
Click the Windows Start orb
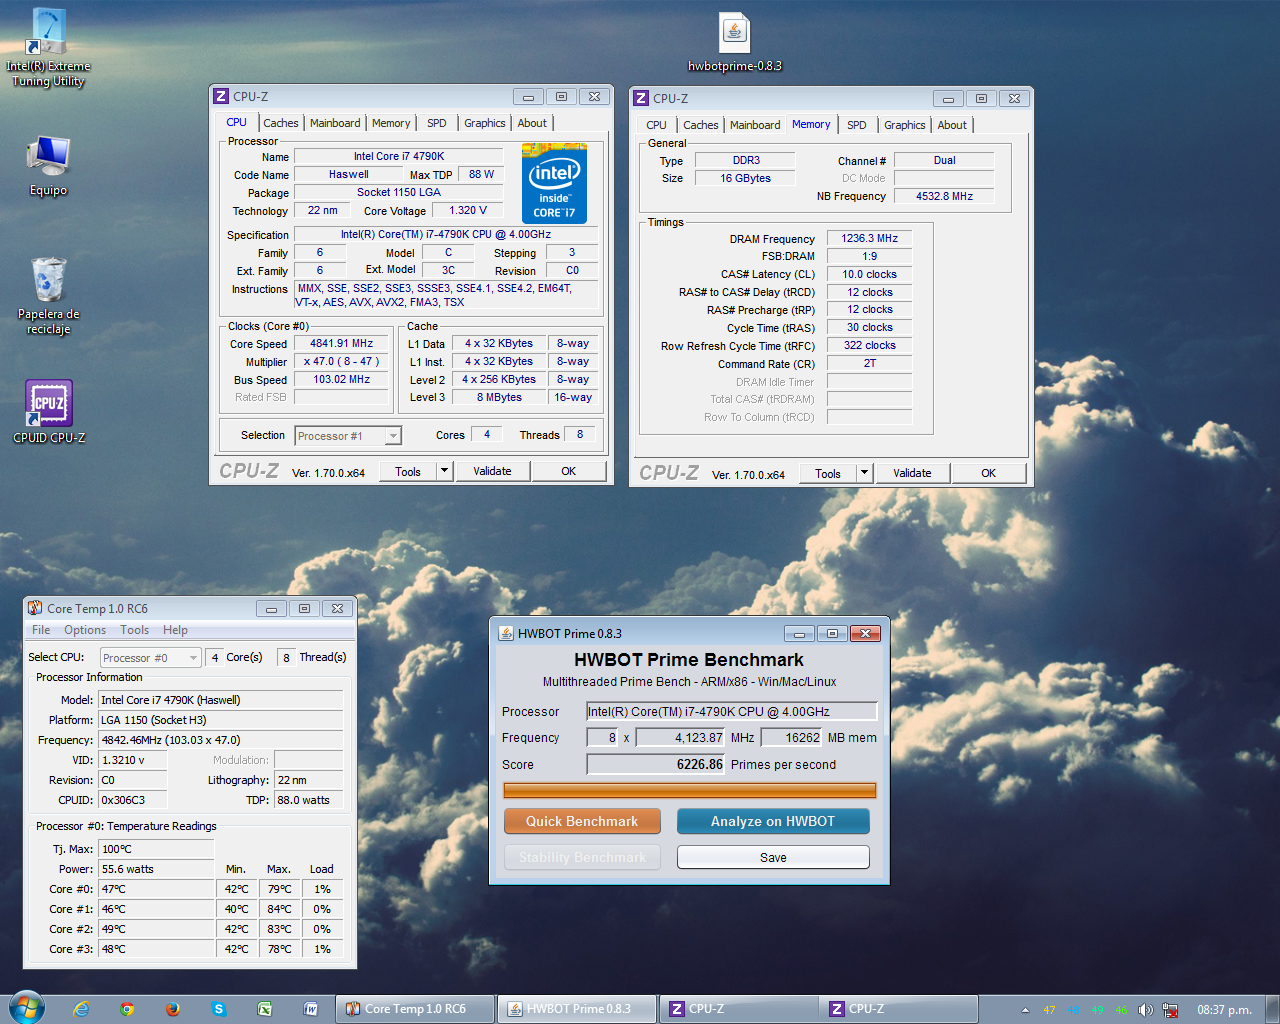point(26,1008)
